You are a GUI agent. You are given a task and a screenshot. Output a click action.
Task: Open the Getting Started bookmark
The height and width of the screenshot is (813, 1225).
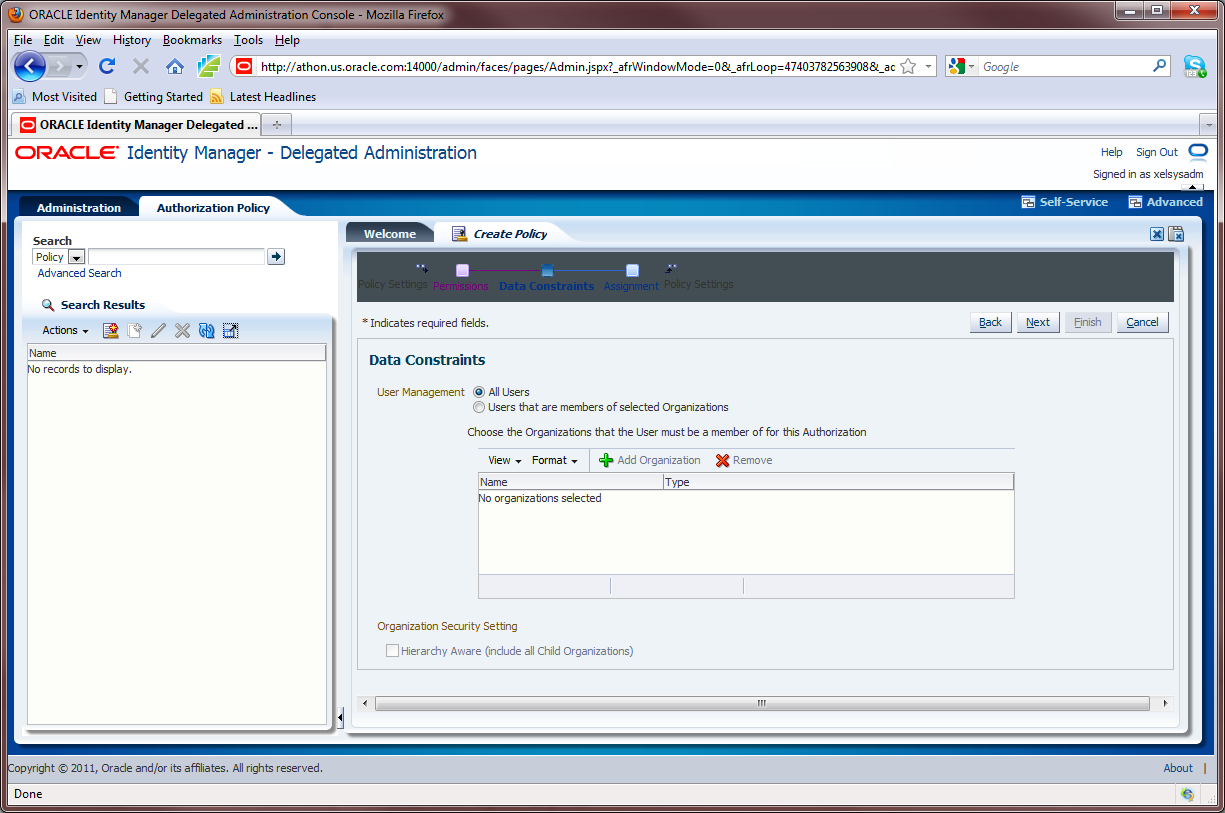pos(154,97)
